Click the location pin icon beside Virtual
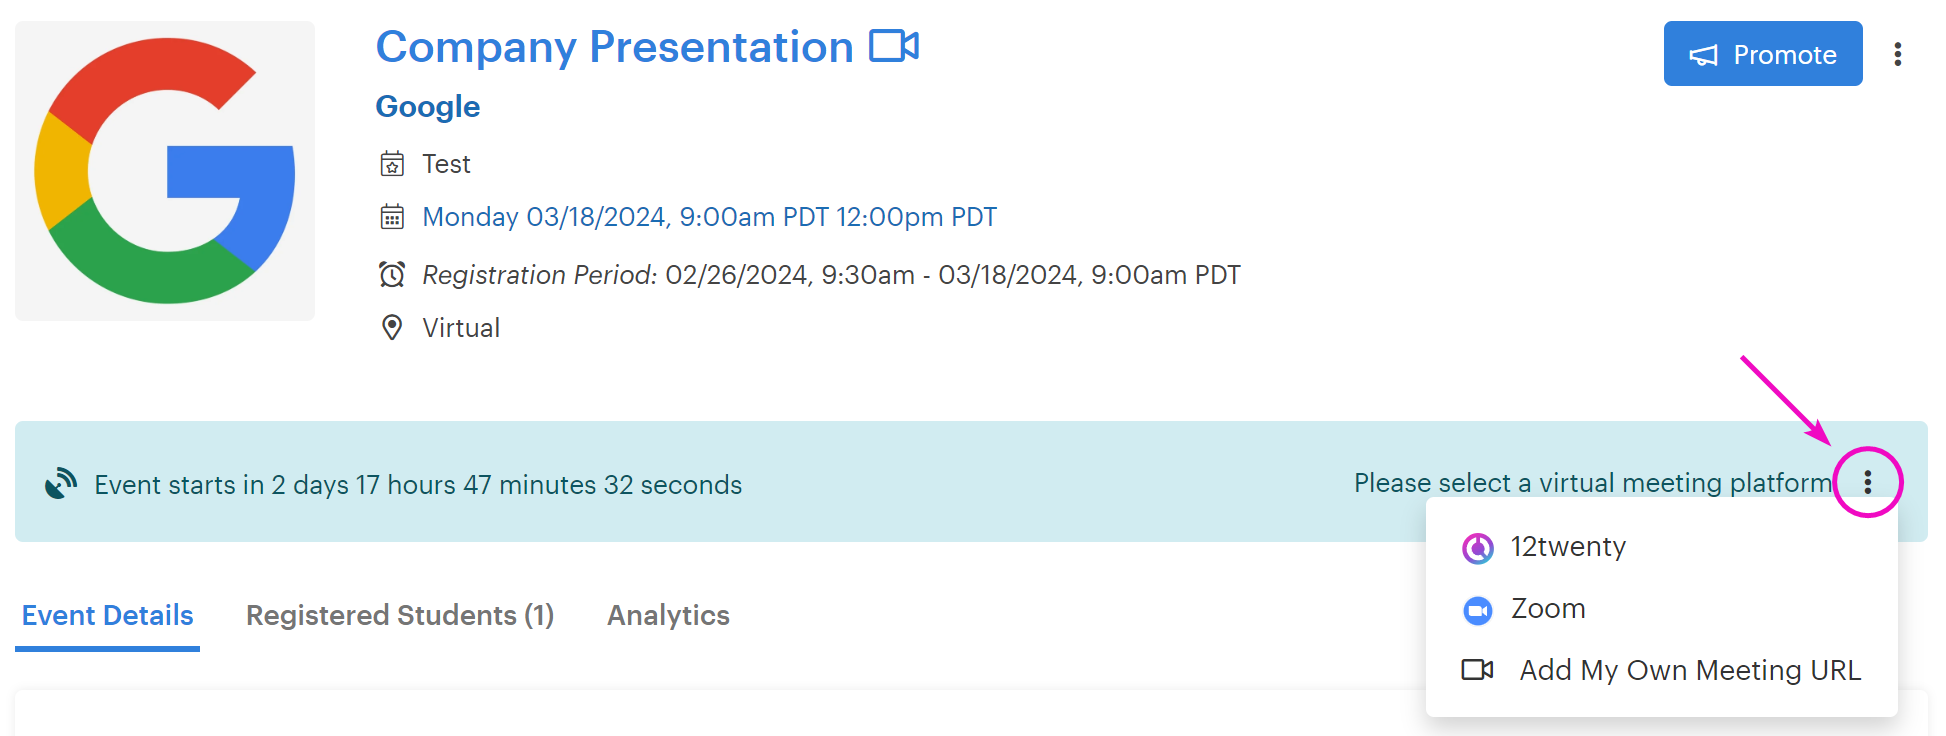Image resolution: width=1946 pixels, height=736 pixels. pyautogui.click(x=392, y=328)
